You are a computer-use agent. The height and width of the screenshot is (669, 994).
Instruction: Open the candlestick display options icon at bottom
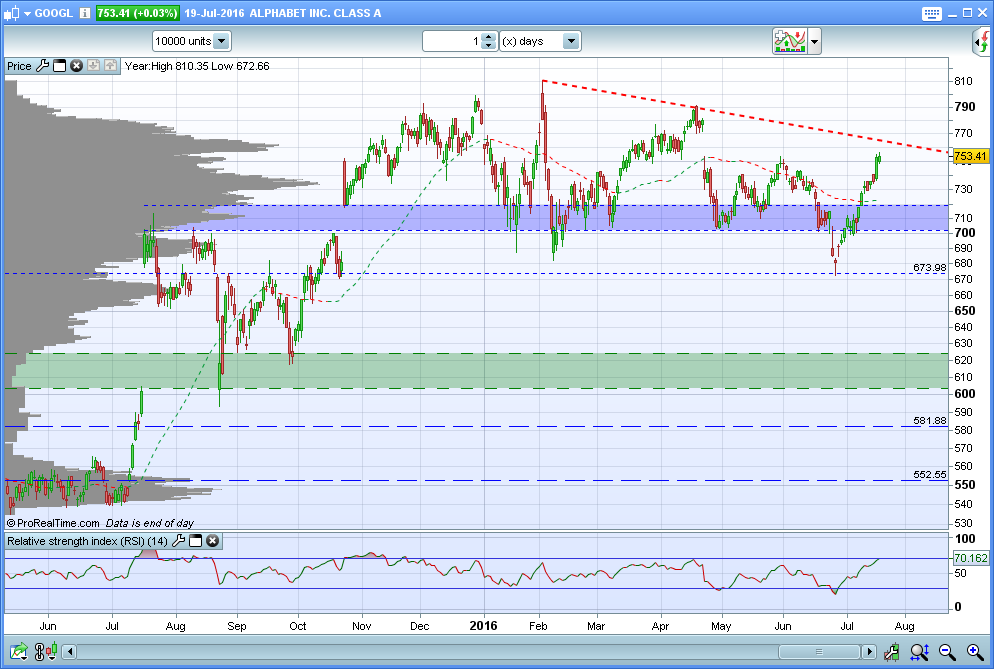coord(52,651)
